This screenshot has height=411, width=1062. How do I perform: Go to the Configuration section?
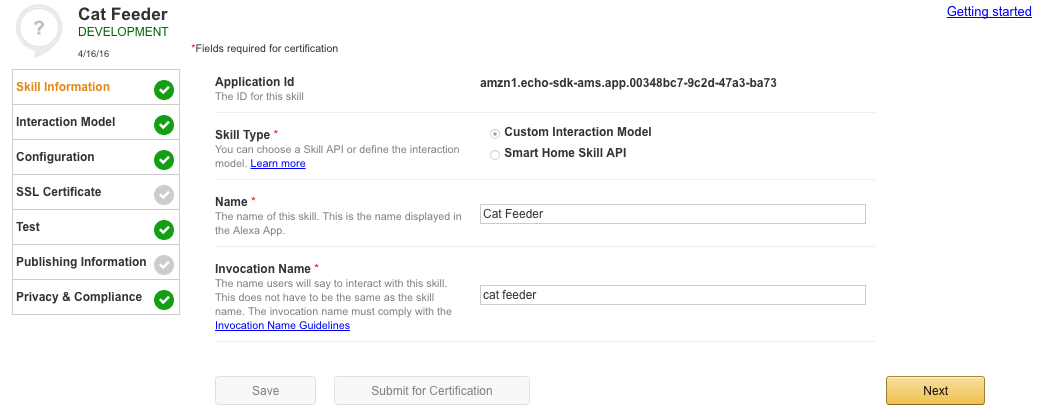(x=55, y=157)
